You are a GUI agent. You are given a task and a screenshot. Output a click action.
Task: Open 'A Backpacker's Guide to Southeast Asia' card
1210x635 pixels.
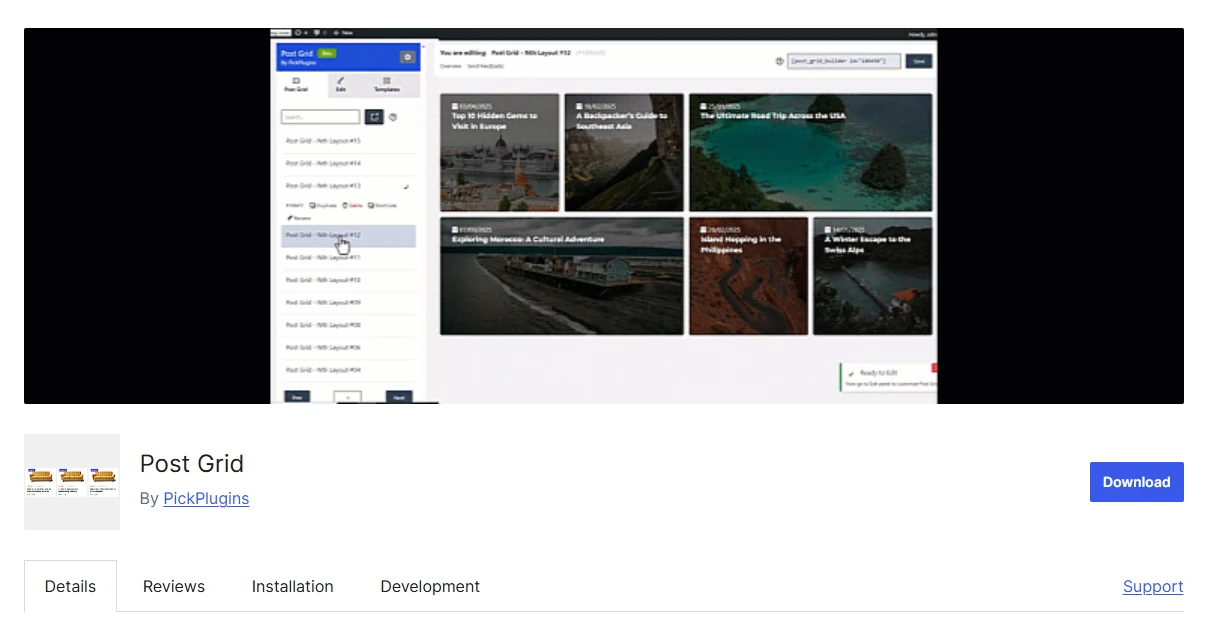(x=624, y=152)
